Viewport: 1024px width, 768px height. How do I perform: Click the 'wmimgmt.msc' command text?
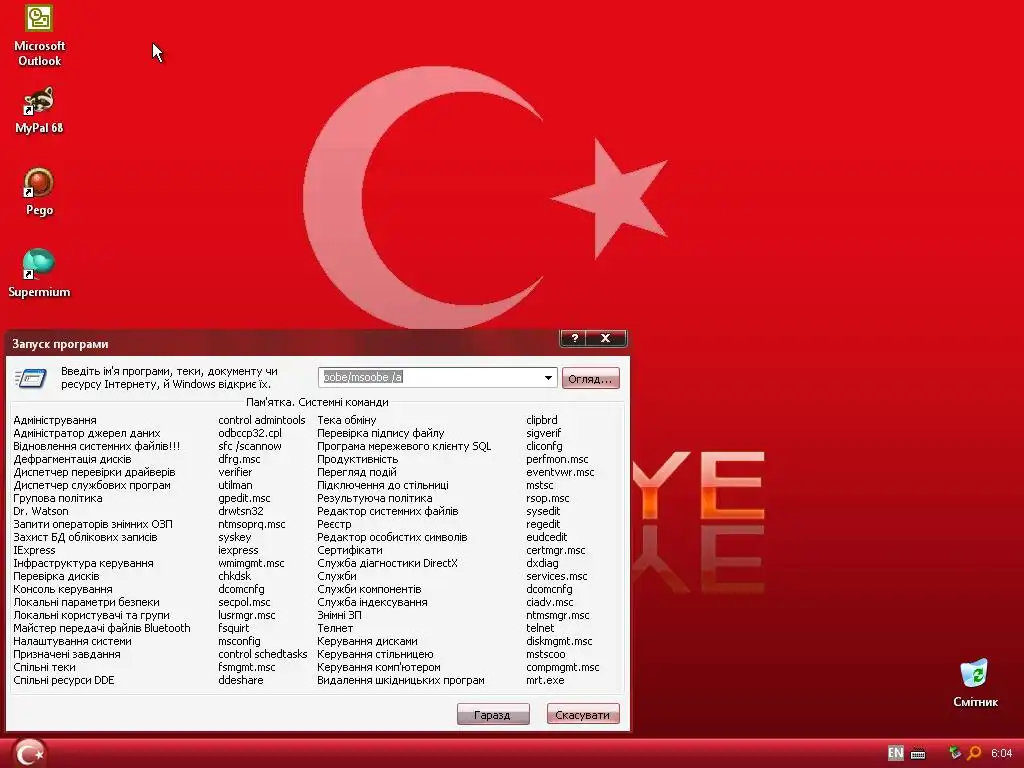pos(251,563)
